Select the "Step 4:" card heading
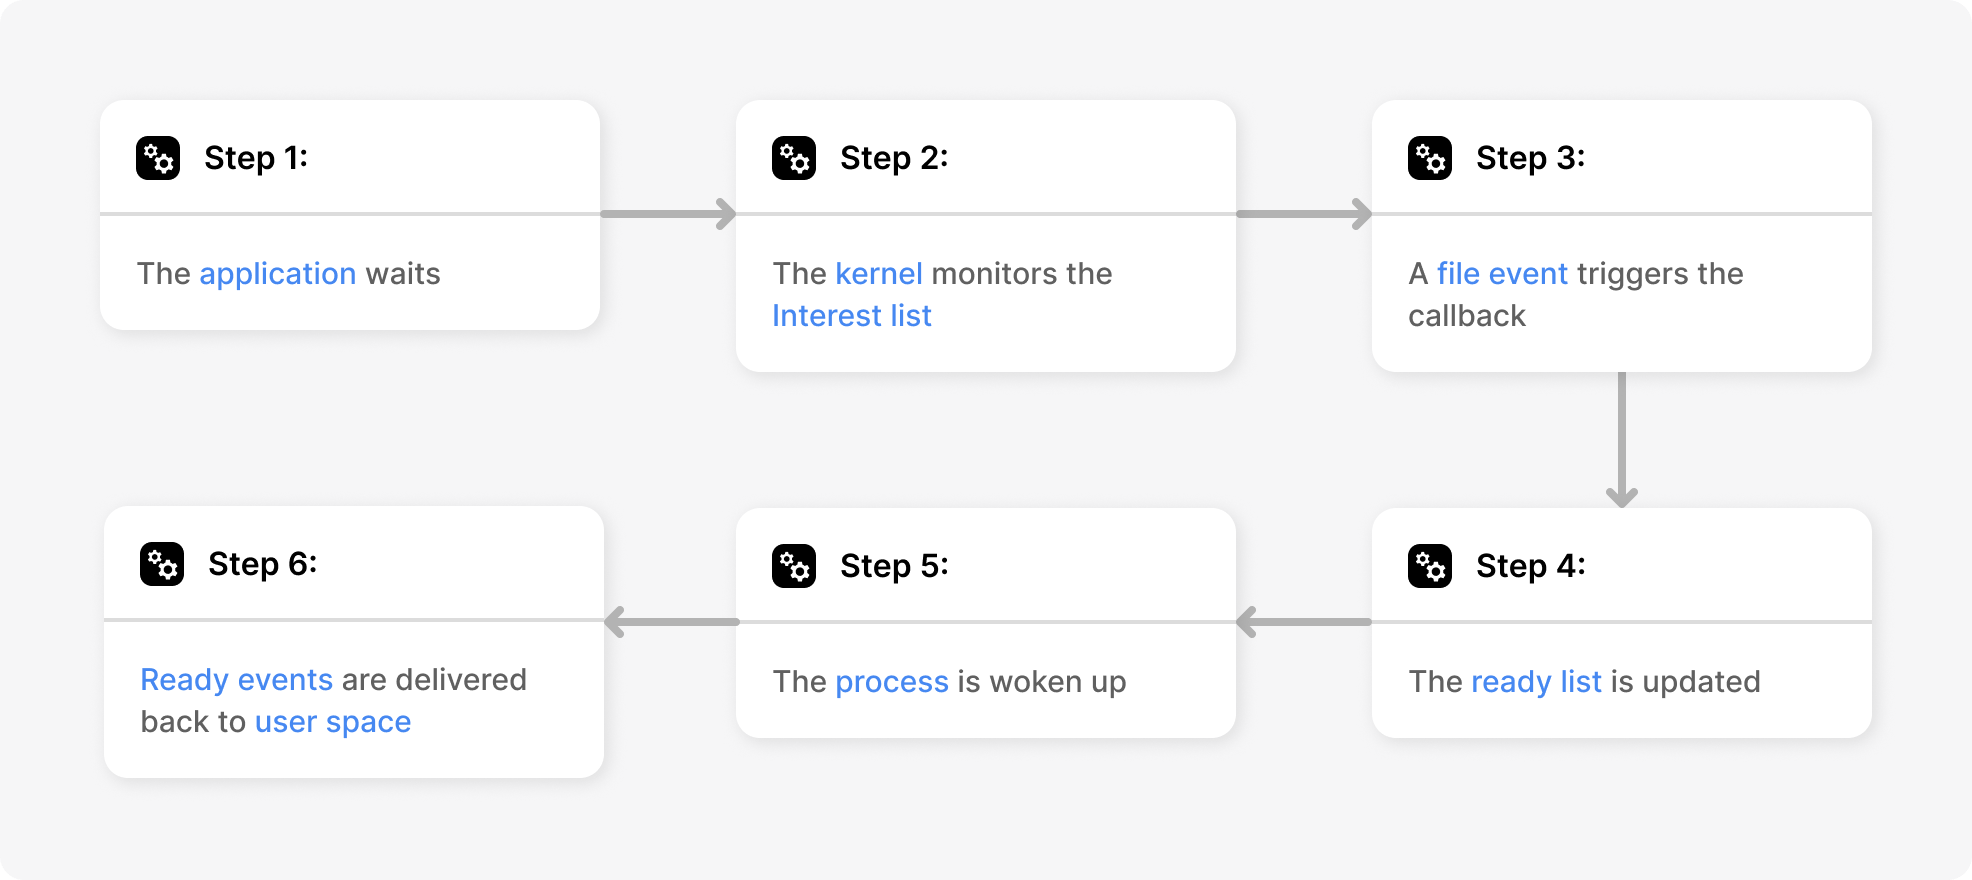The width and height of the screenshot is (1972, 880). coord(1530,566)
